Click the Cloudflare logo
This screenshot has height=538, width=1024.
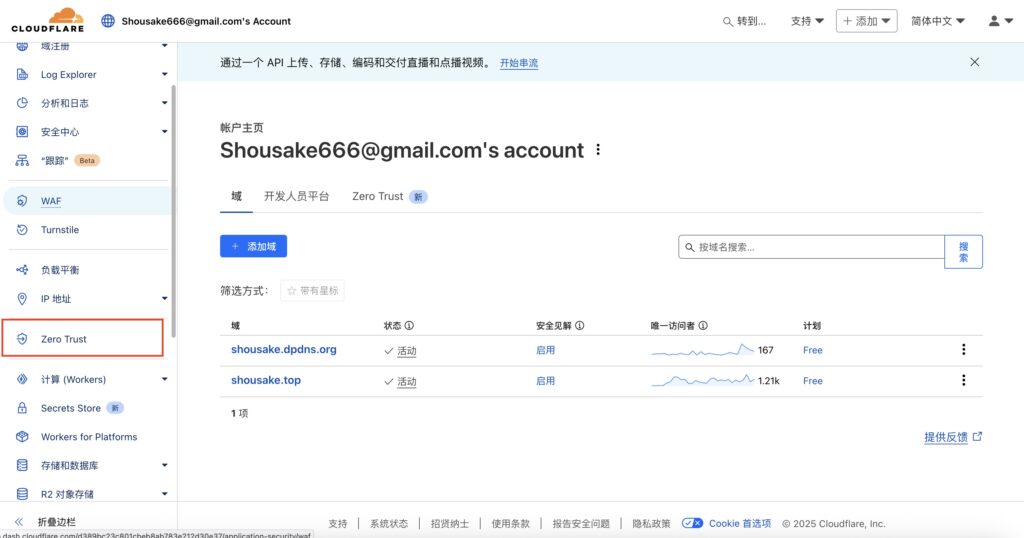(x=48, y=20)
